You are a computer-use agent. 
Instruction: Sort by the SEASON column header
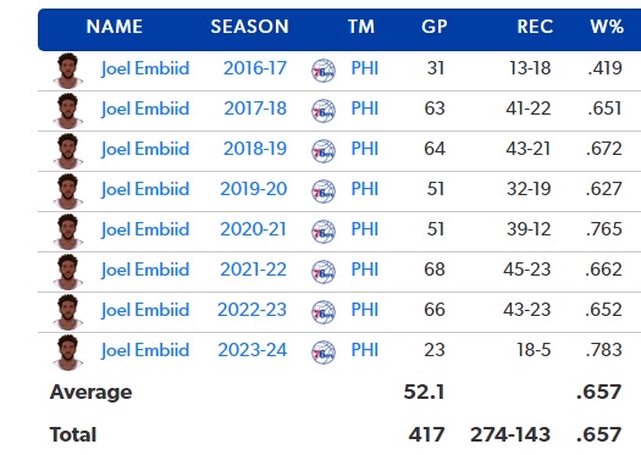249,27
